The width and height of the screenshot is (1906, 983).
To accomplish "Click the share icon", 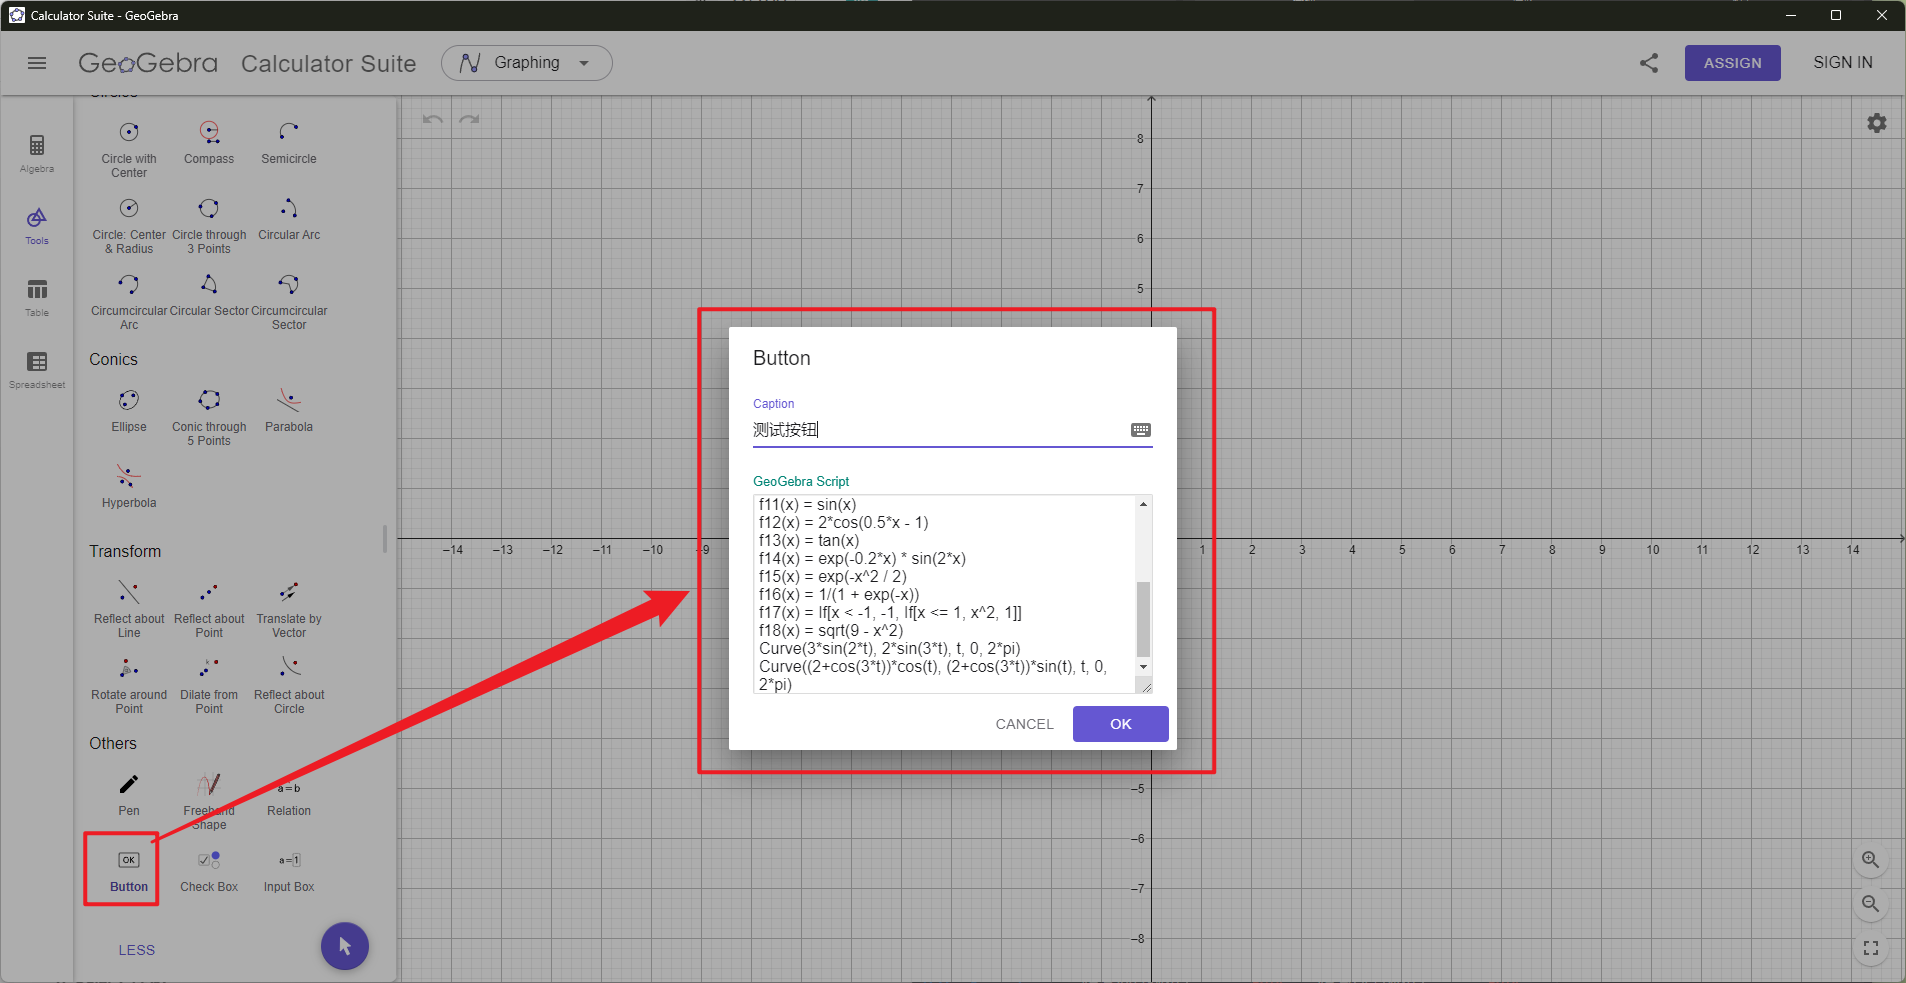I will point(1649,63).
